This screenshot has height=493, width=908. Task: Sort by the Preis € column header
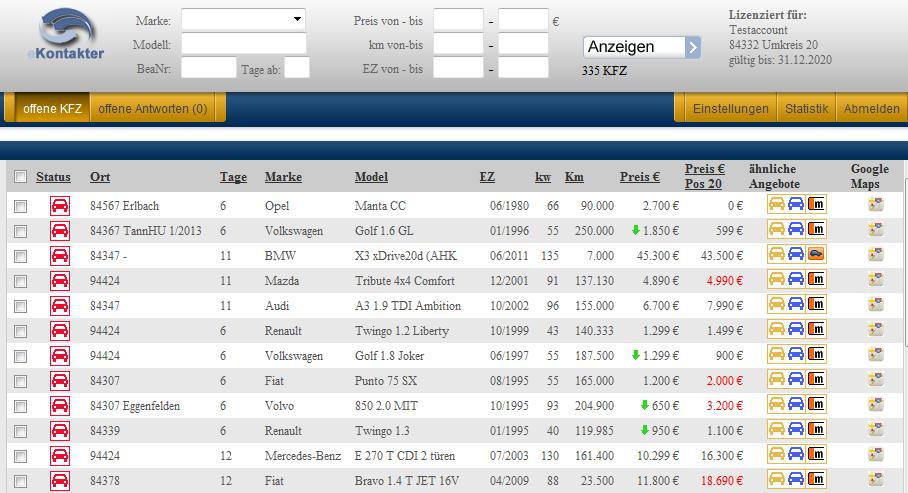[x=639, y=177]
